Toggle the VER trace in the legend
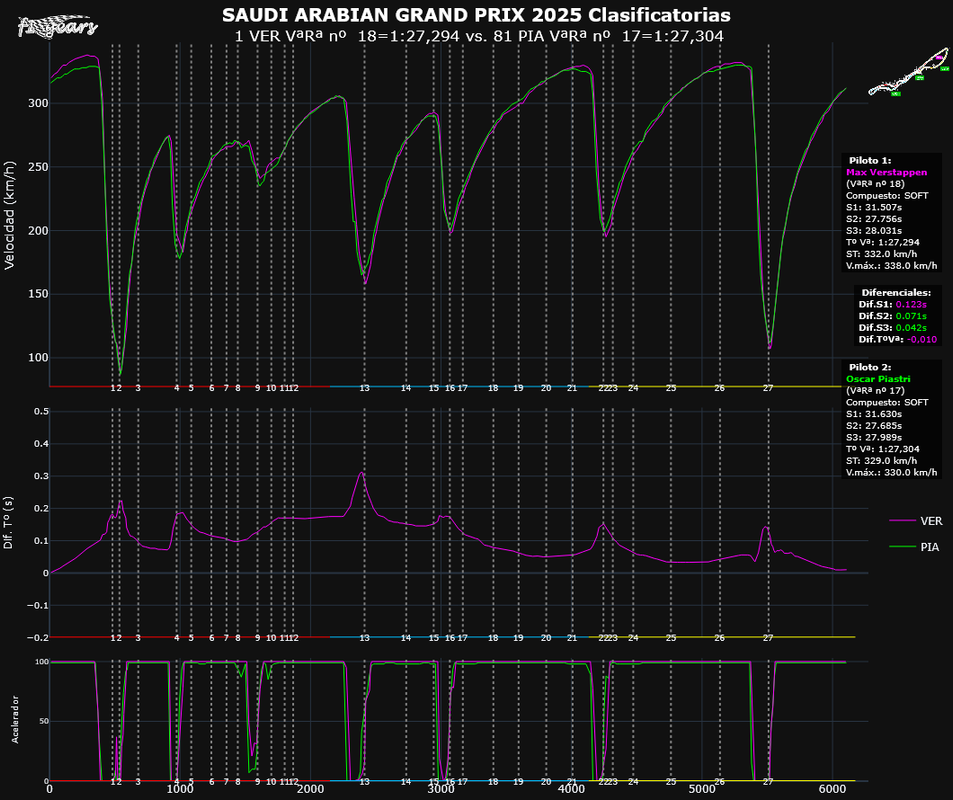Screen dimensions: 953x800 click(915, 521)
